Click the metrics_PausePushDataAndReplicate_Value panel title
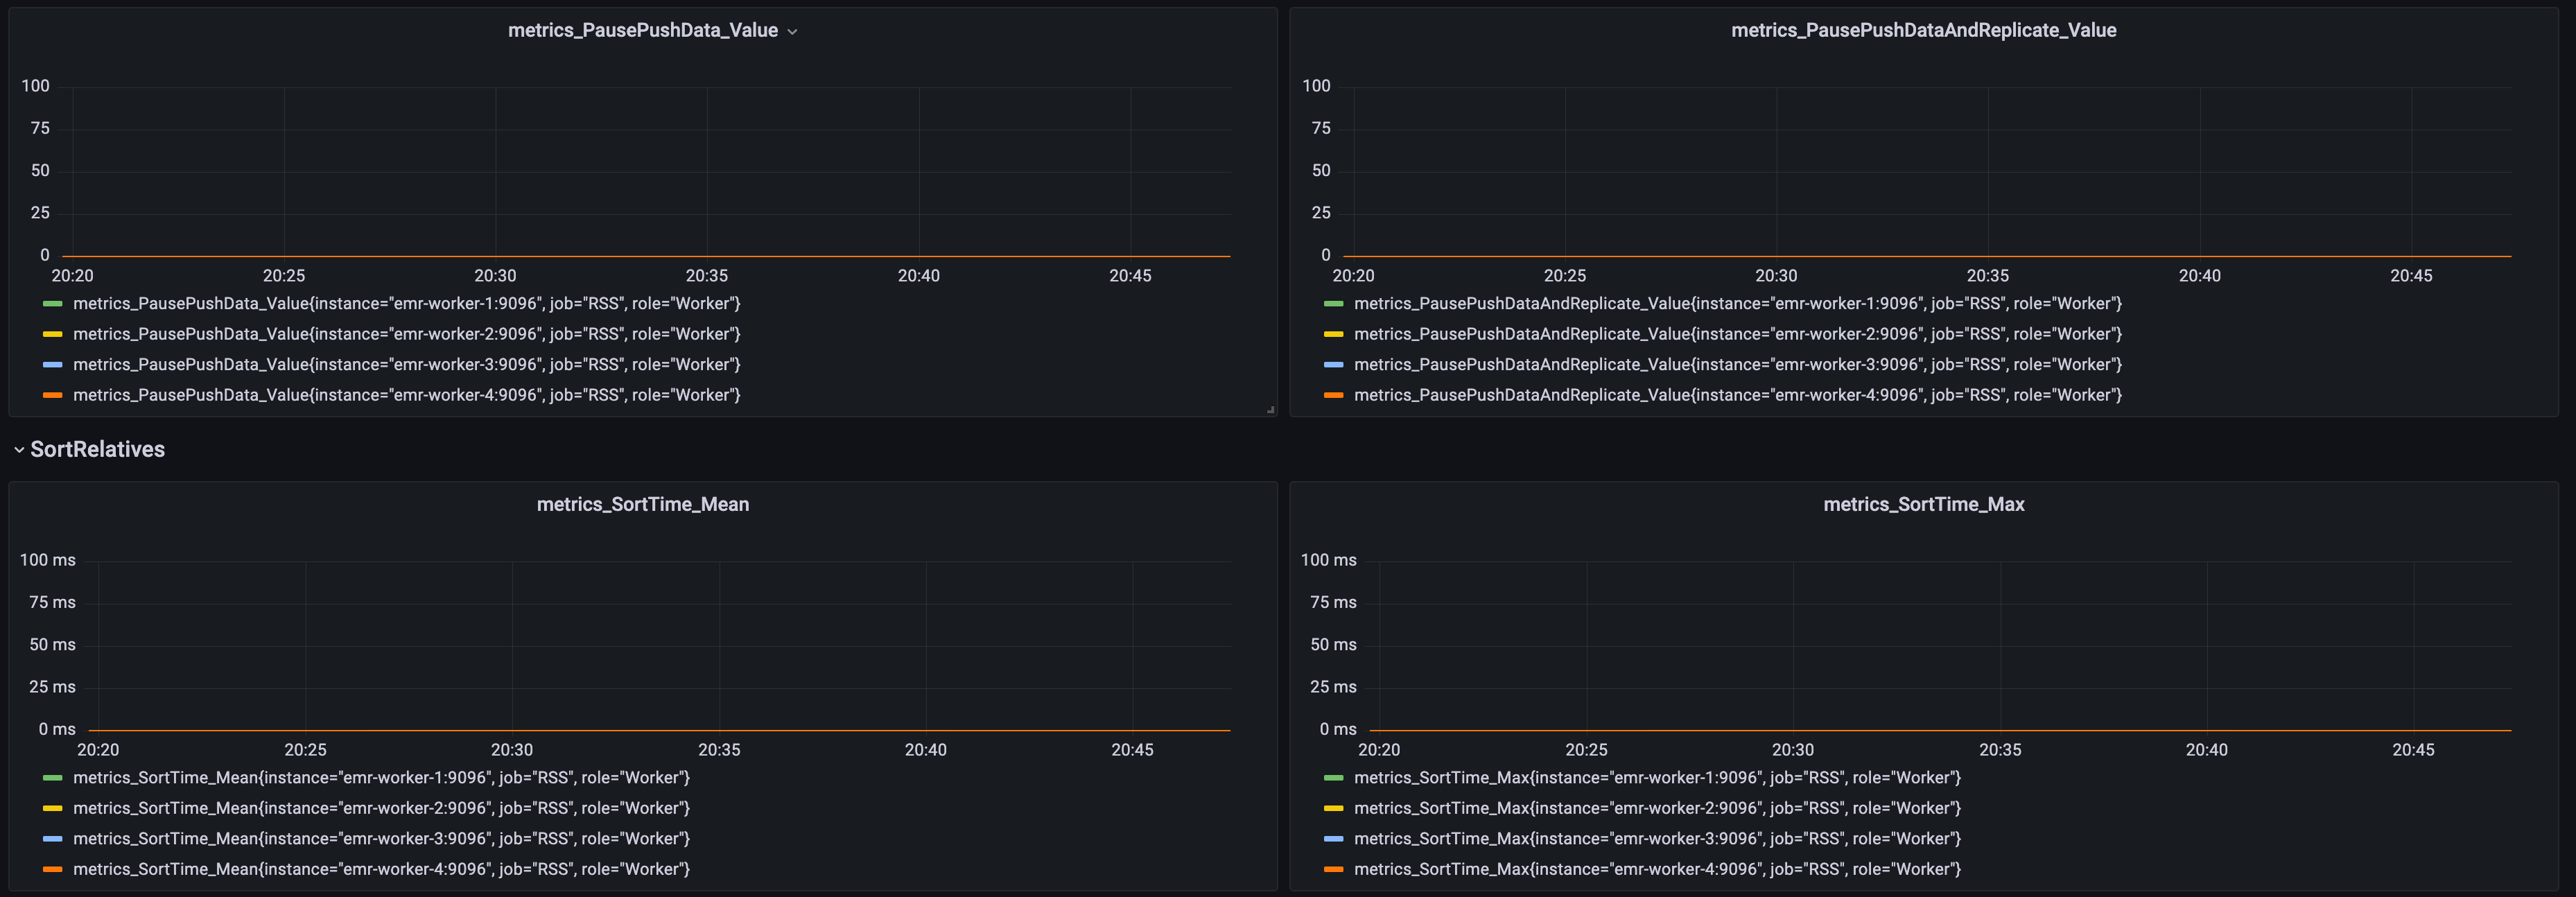The image size is (2576, 897). click(x=1923, y=30)
